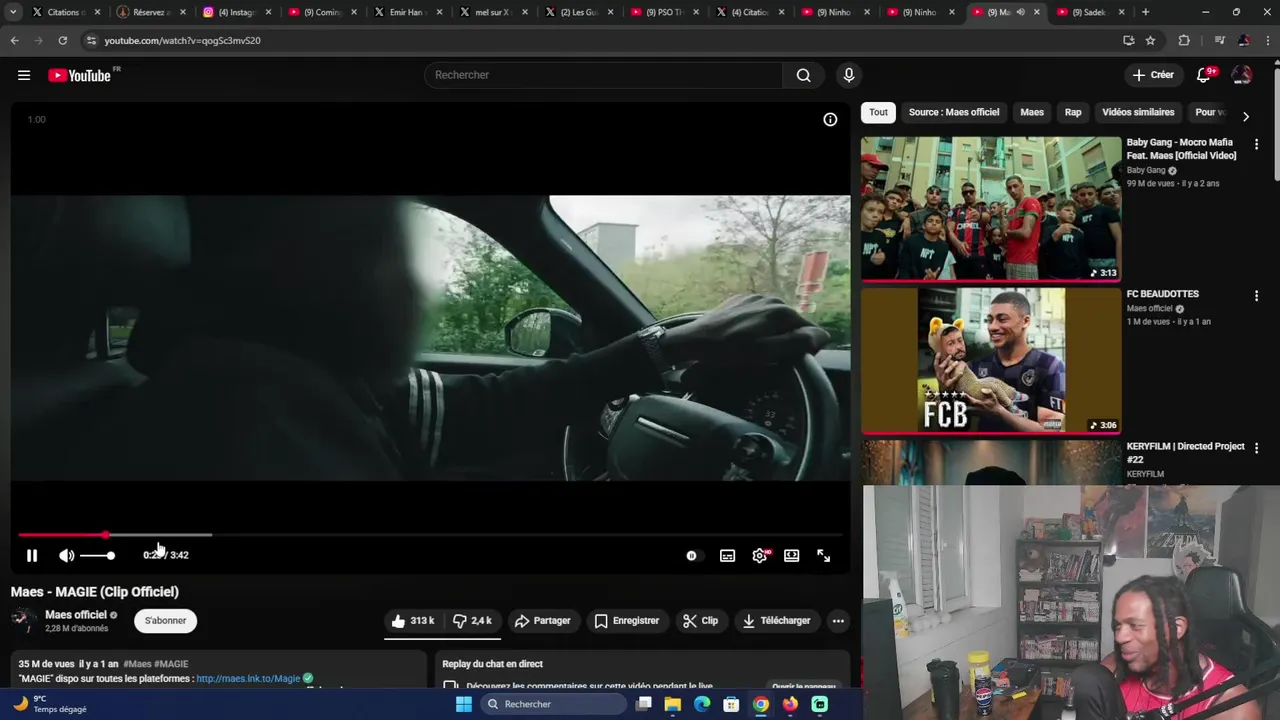Share the video via Partager
1280x720 pixels.
pyautogui.click(x=542, y=621)
